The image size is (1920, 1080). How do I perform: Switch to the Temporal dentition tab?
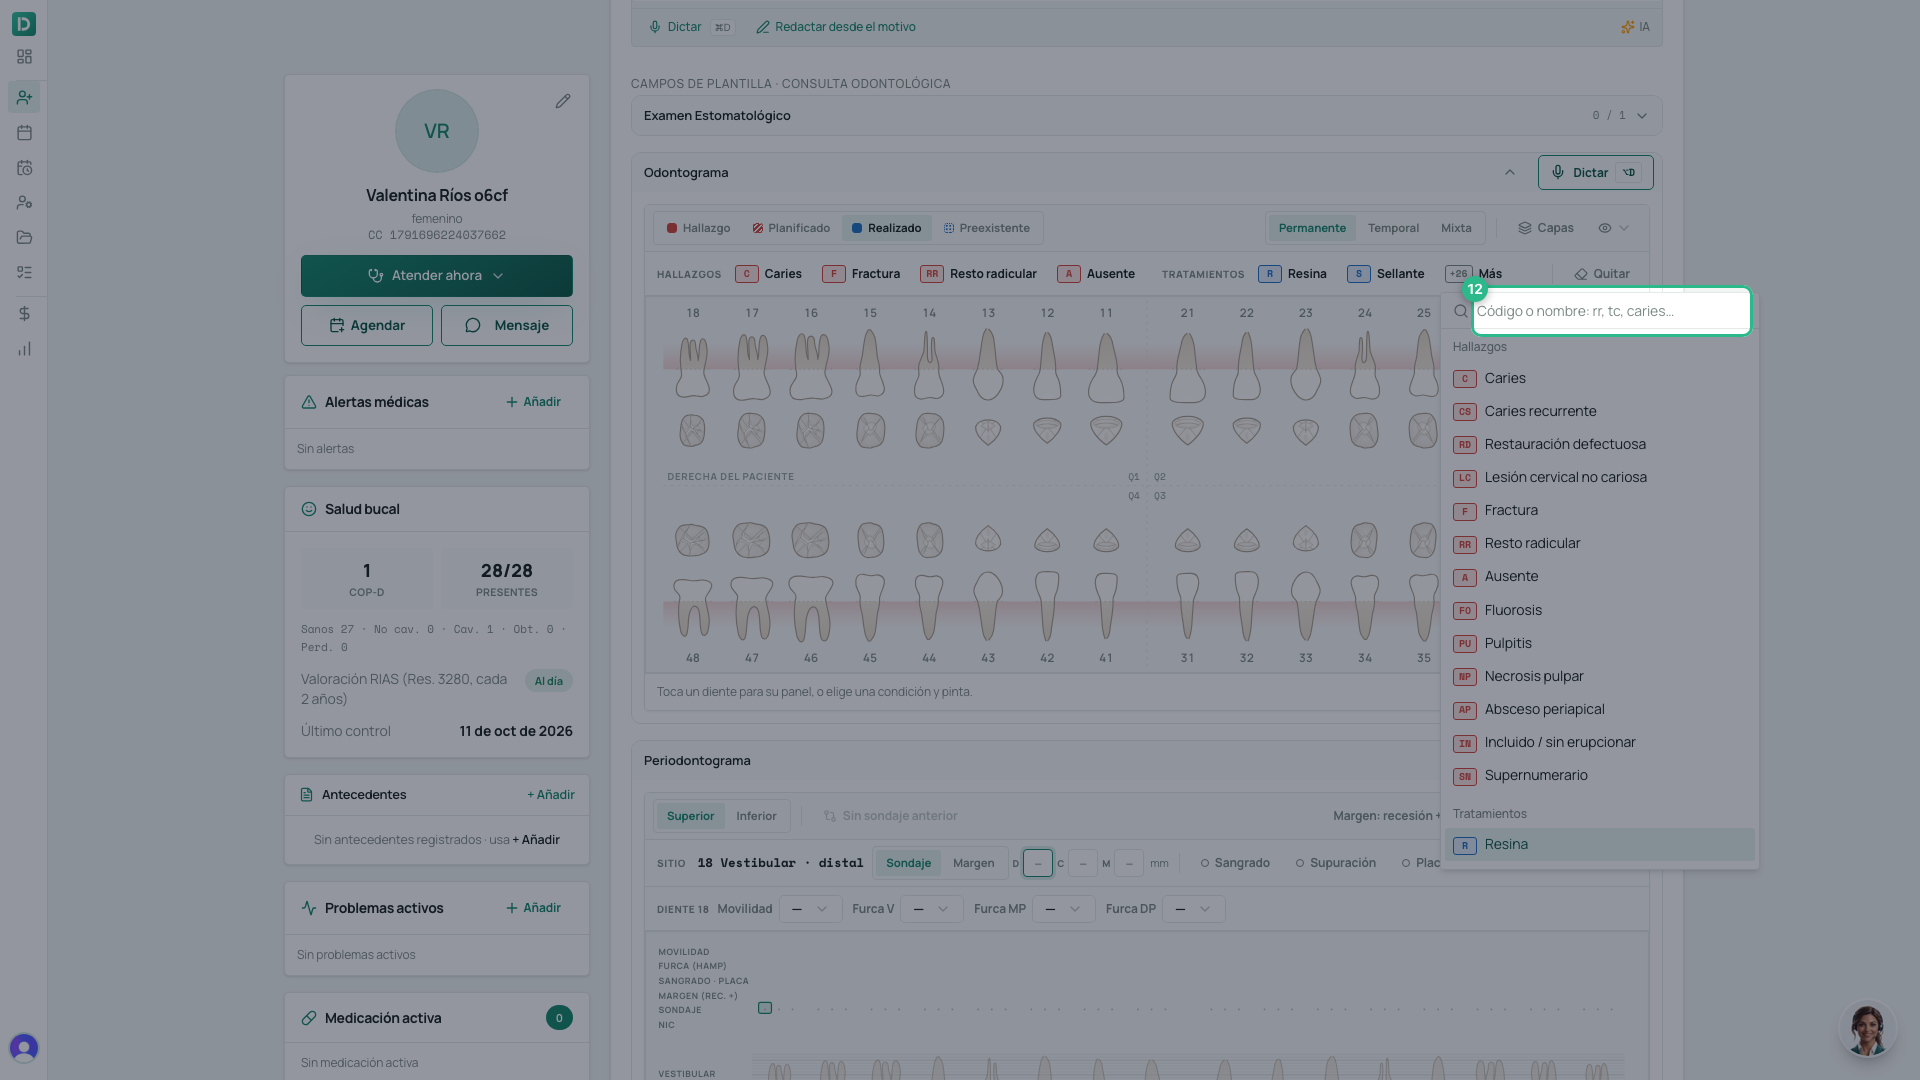click(x=1393, y=228)
